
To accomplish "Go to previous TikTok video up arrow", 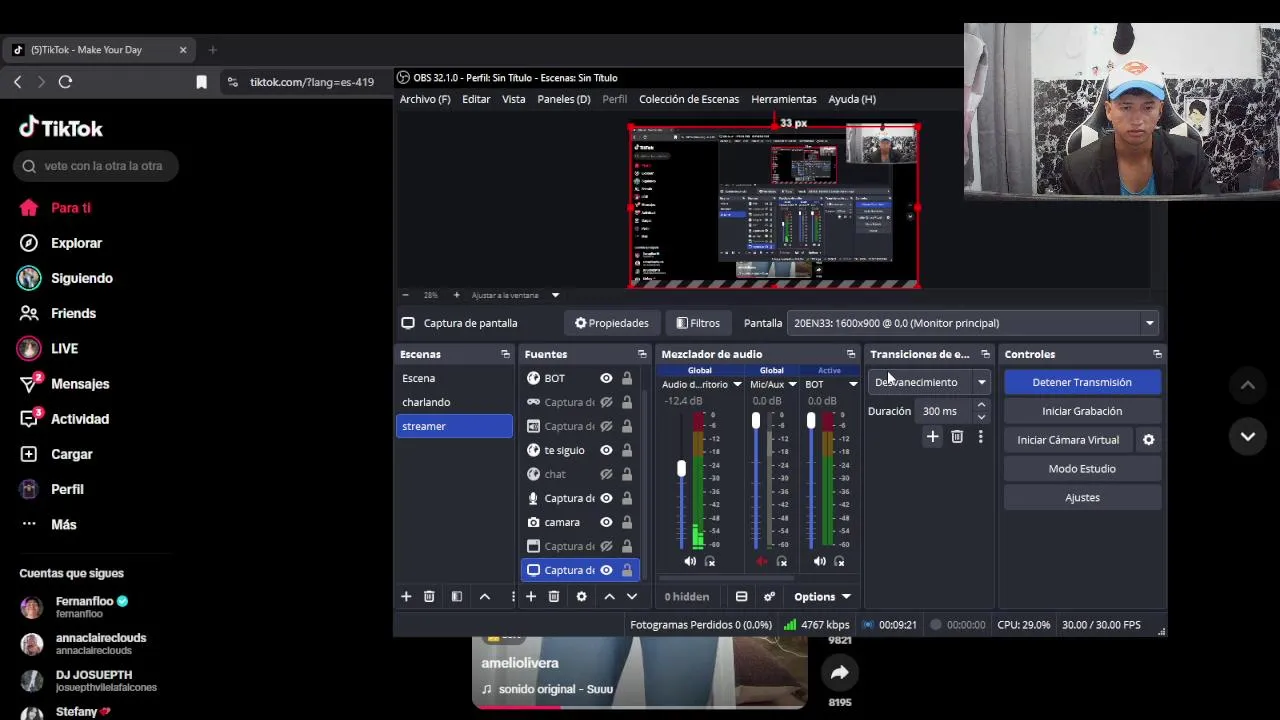I will (1248, 385).
